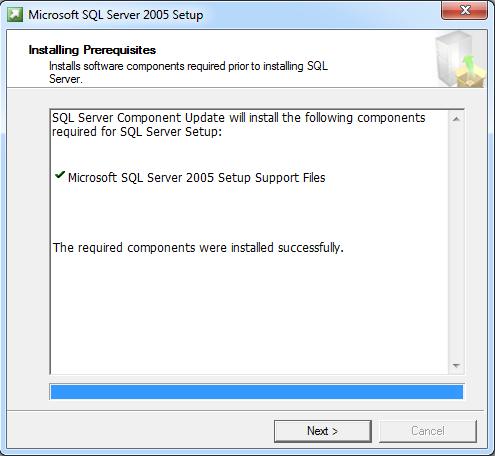Click the SQL Server Setup title bar icon
Image resolution: width=495 pixels, height=456 pixels.
pos(15,15)
